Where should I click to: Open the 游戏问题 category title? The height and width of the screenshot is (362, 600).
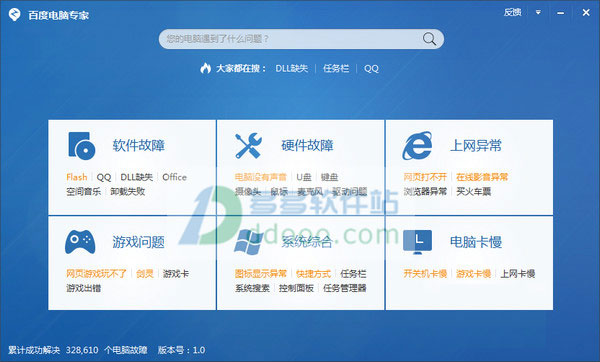pyautogui.click(x=139, y=242)
